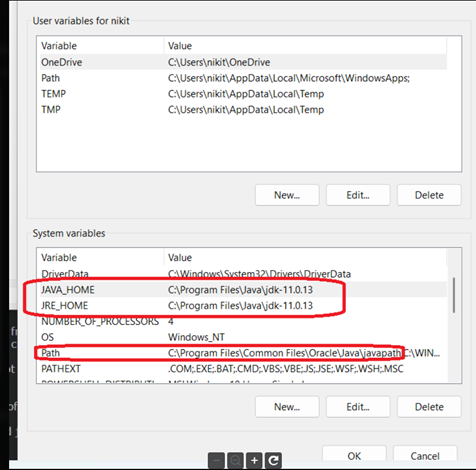Select the OneDrive user variable
The height and width of the screenshot is (470, 476).
(x=243, y=62)
